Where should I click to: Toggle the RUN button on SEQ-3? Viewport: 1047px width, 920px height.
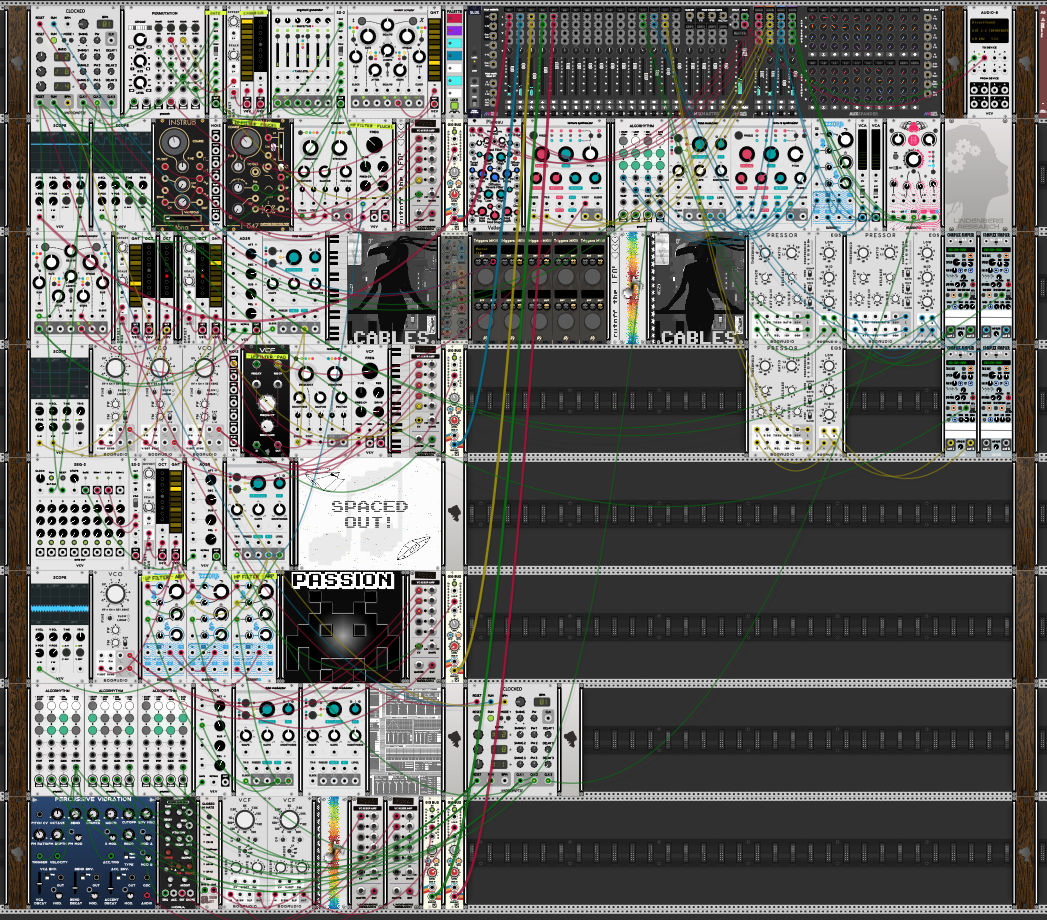[x=51, y=478]
